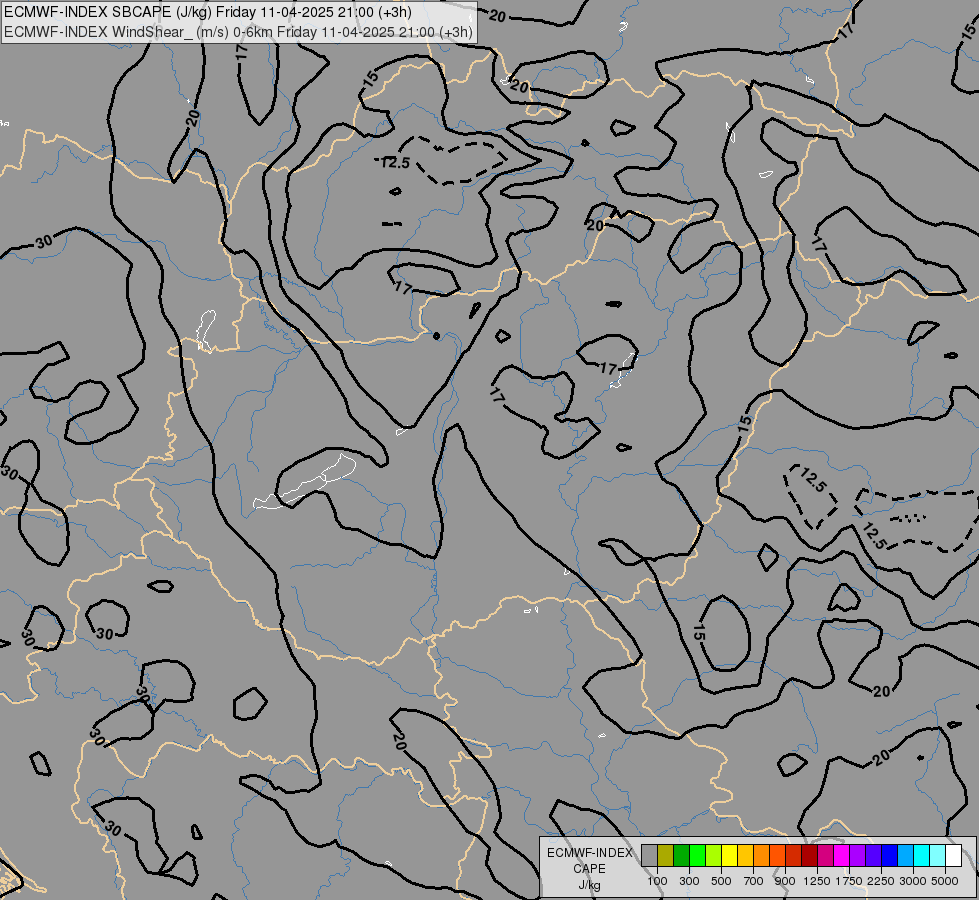Click the J/kg unit in legend box
Screen dimensions: 979x900
click(x=589, y=886)
